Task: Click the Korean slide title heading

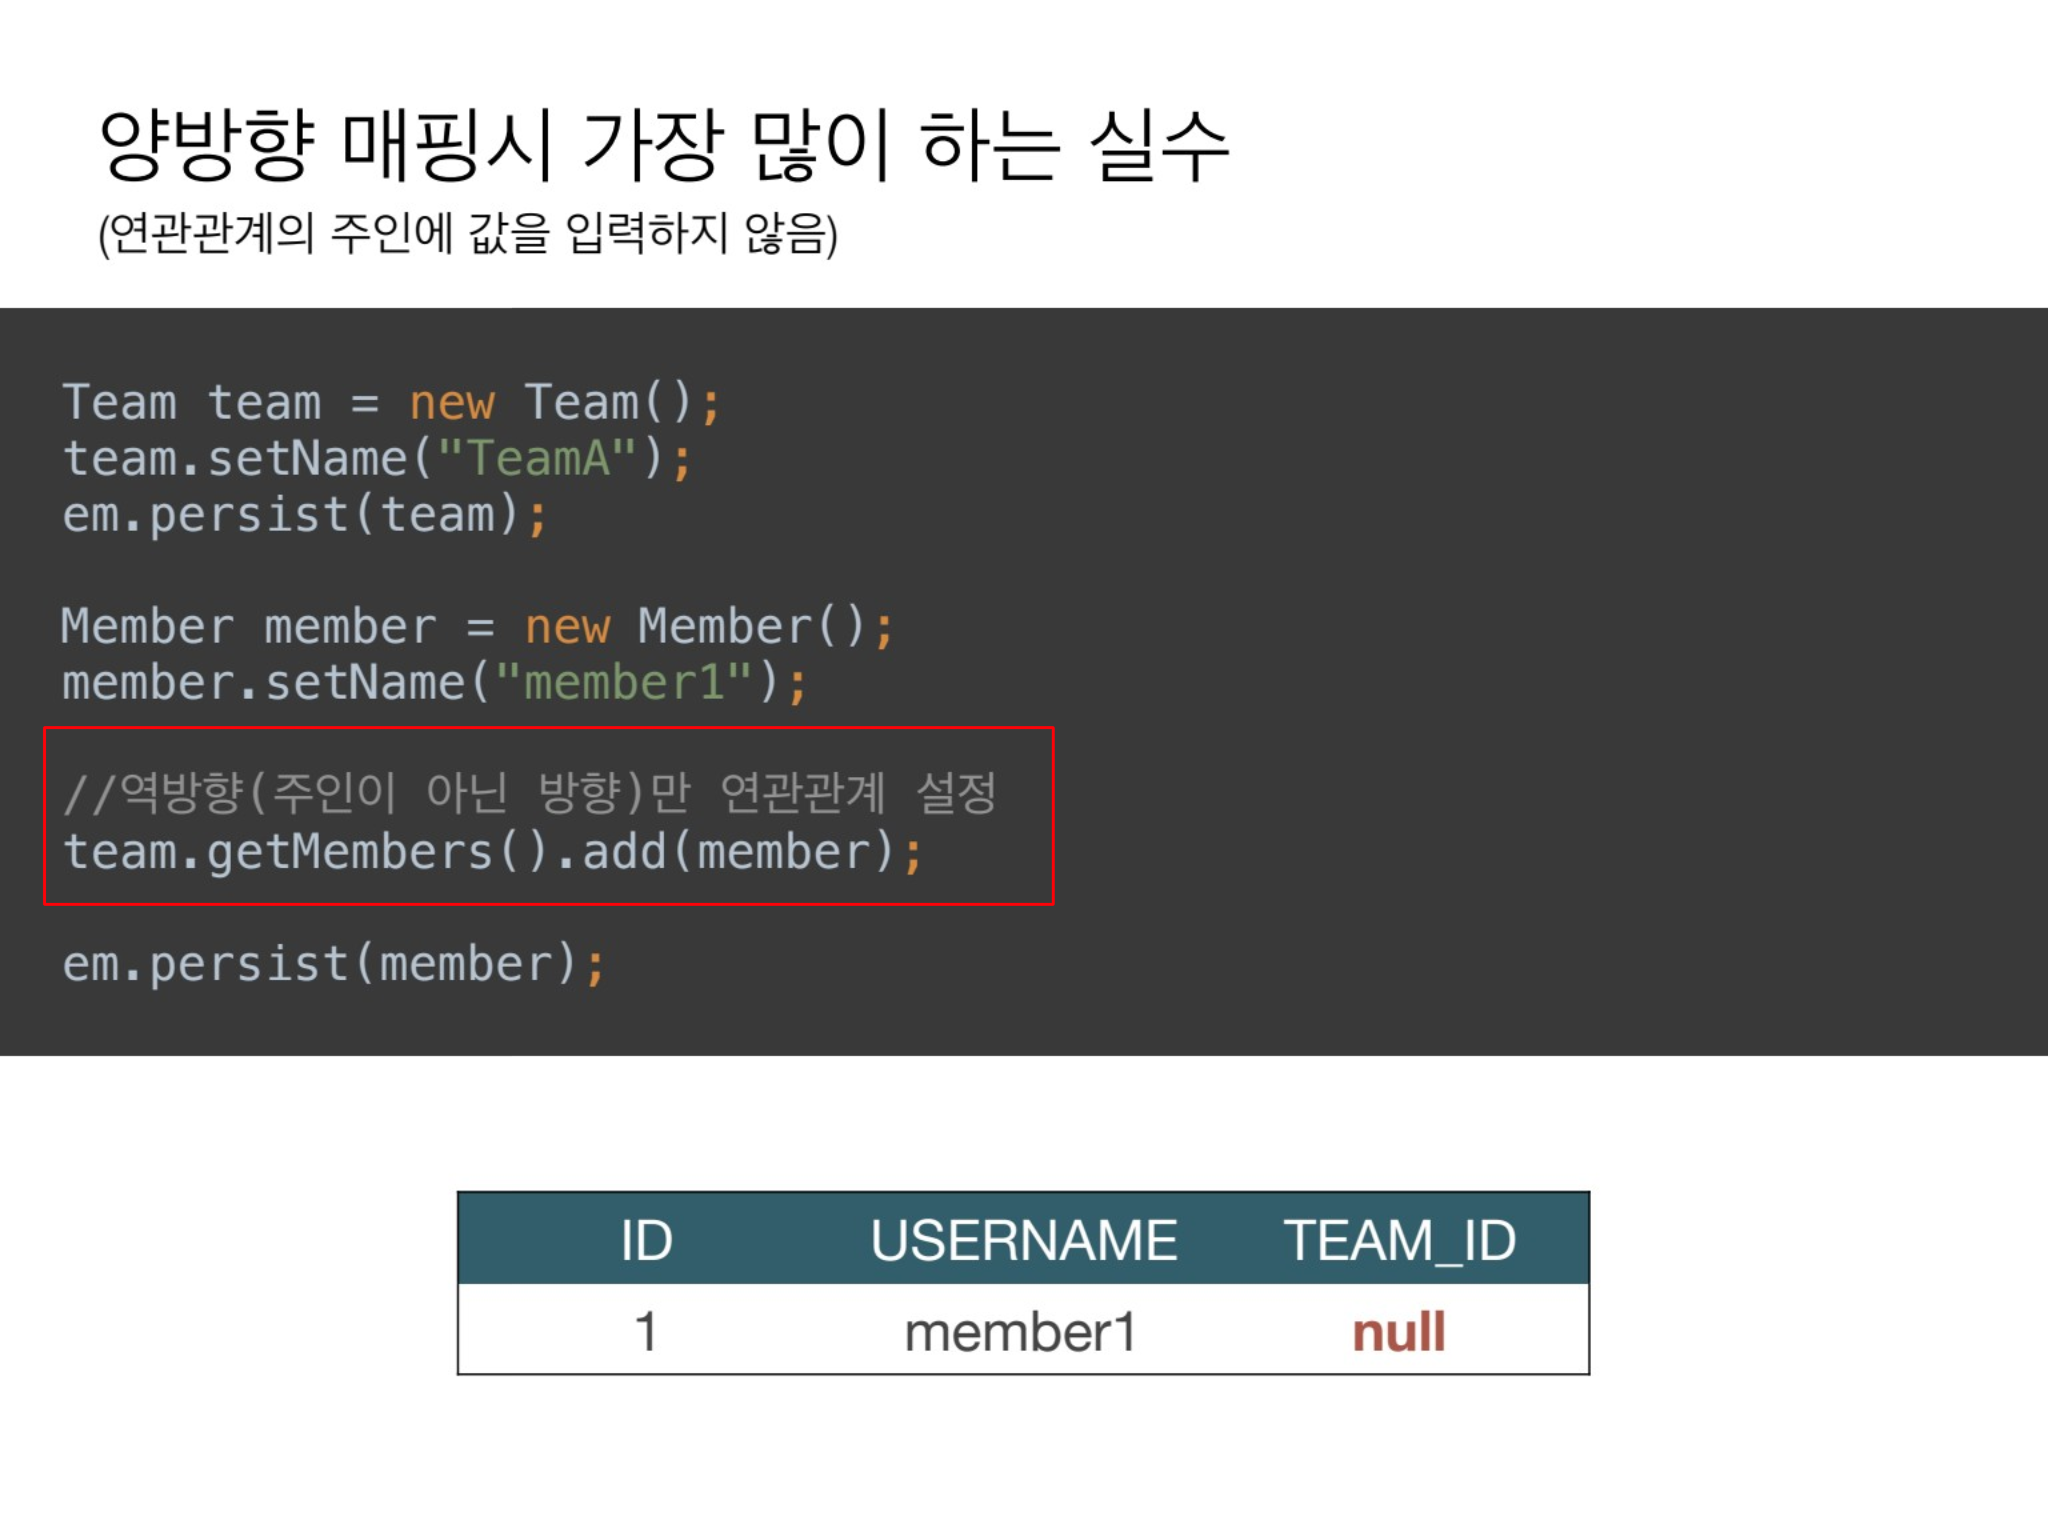Action: (664, 146)
